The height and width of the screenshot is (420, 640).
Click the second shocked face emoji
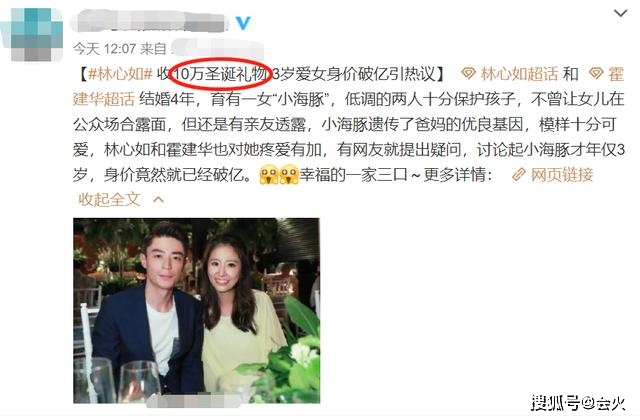click(x=289, y=175)
